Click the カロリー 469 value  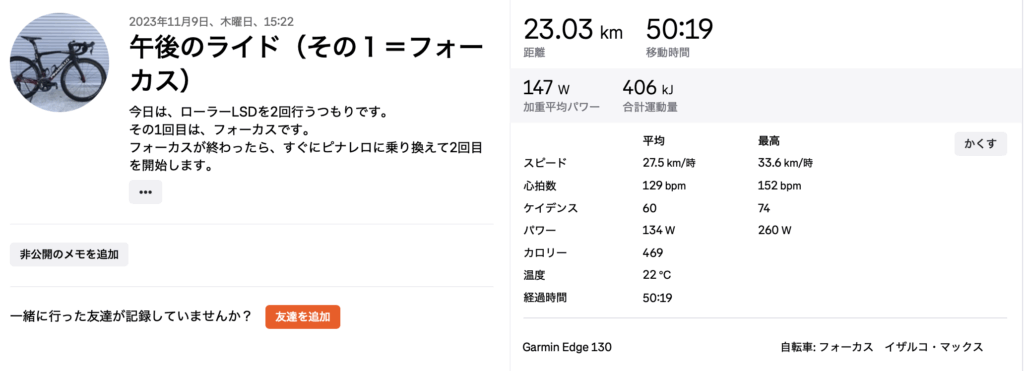(653, 253)
